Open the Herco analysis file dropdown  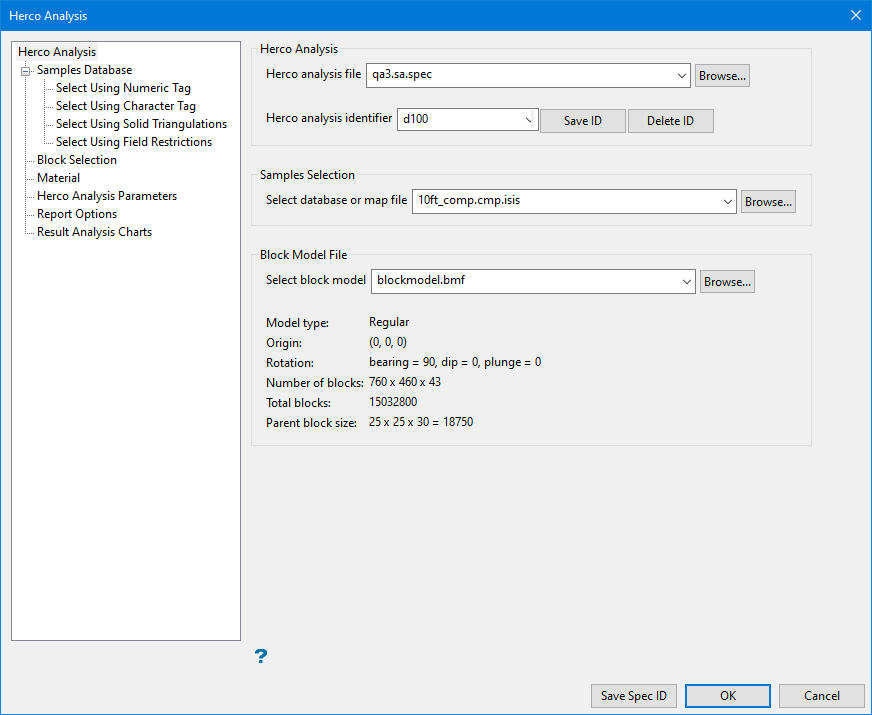tap(682, 75)
